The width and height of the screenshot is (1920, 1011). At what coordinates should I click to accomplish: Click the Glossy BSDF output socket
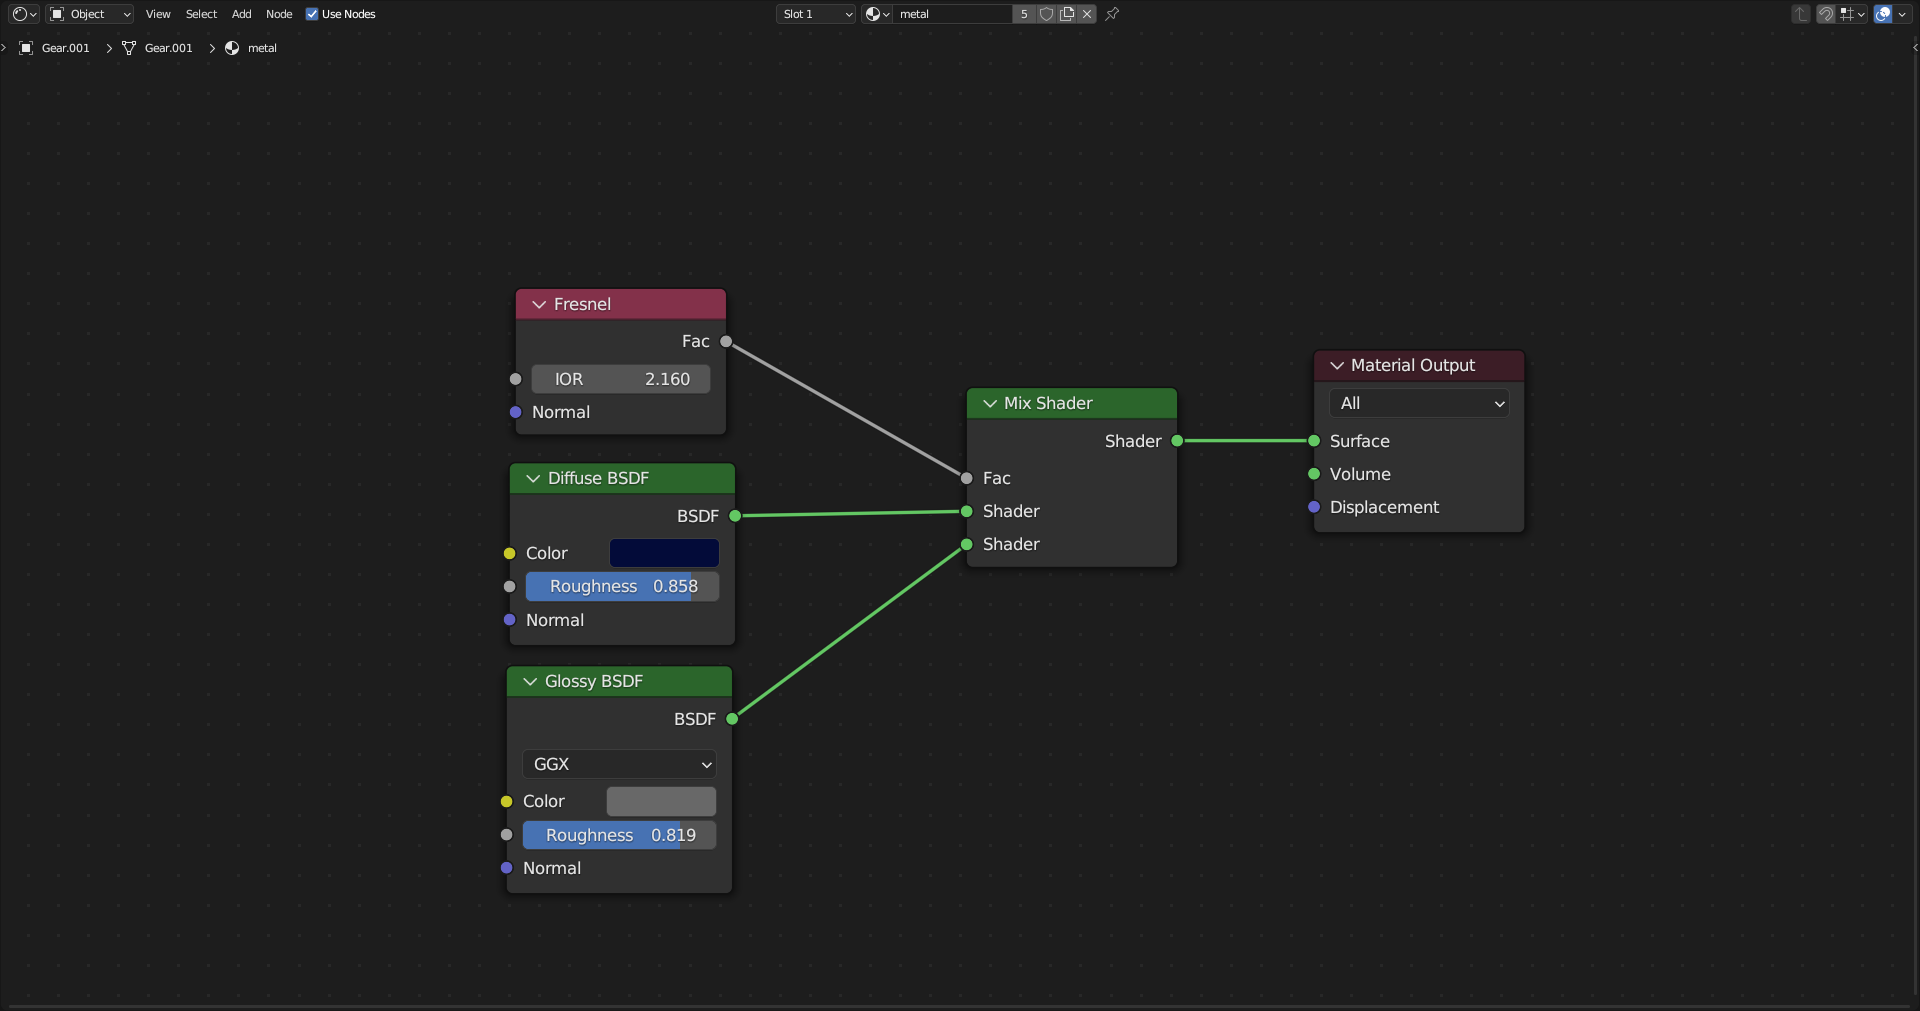(x=732, y=719)
